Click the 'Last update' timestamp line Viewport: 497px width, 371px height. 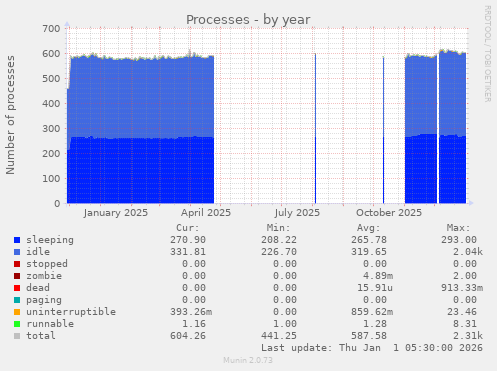click(372, 348)
